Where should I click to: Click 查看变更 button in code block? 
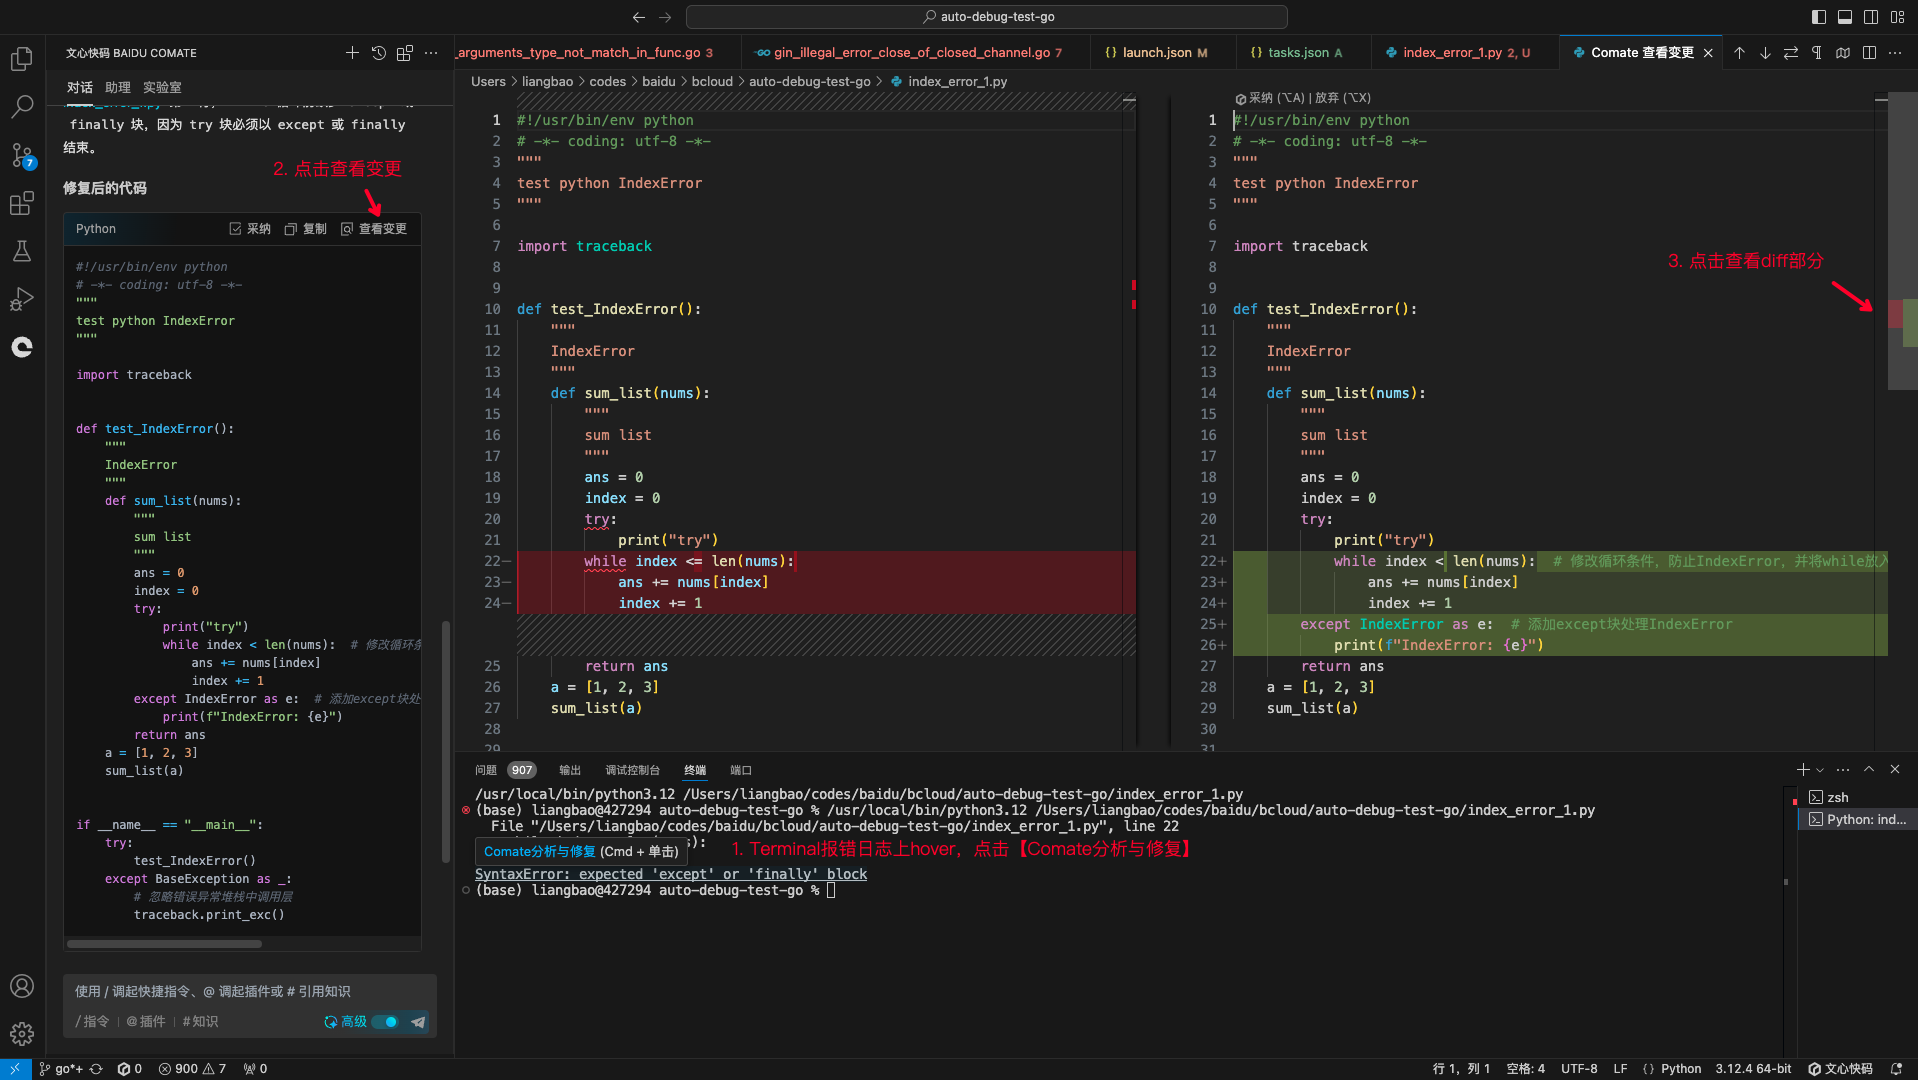pyautogui.click(x=374, y=229)
